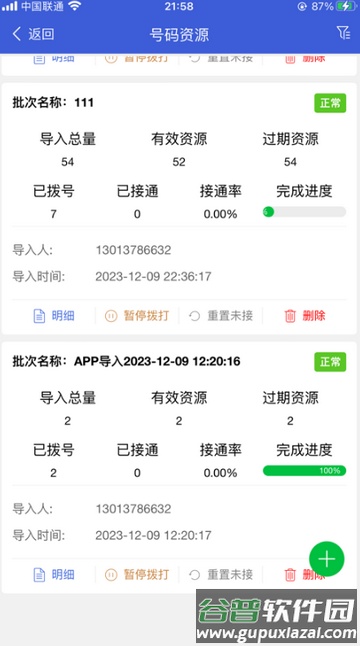Screen dimensions: 360x646
Task: Open 明细 for APP导入 batch
Action: click(x=54, y=574)
